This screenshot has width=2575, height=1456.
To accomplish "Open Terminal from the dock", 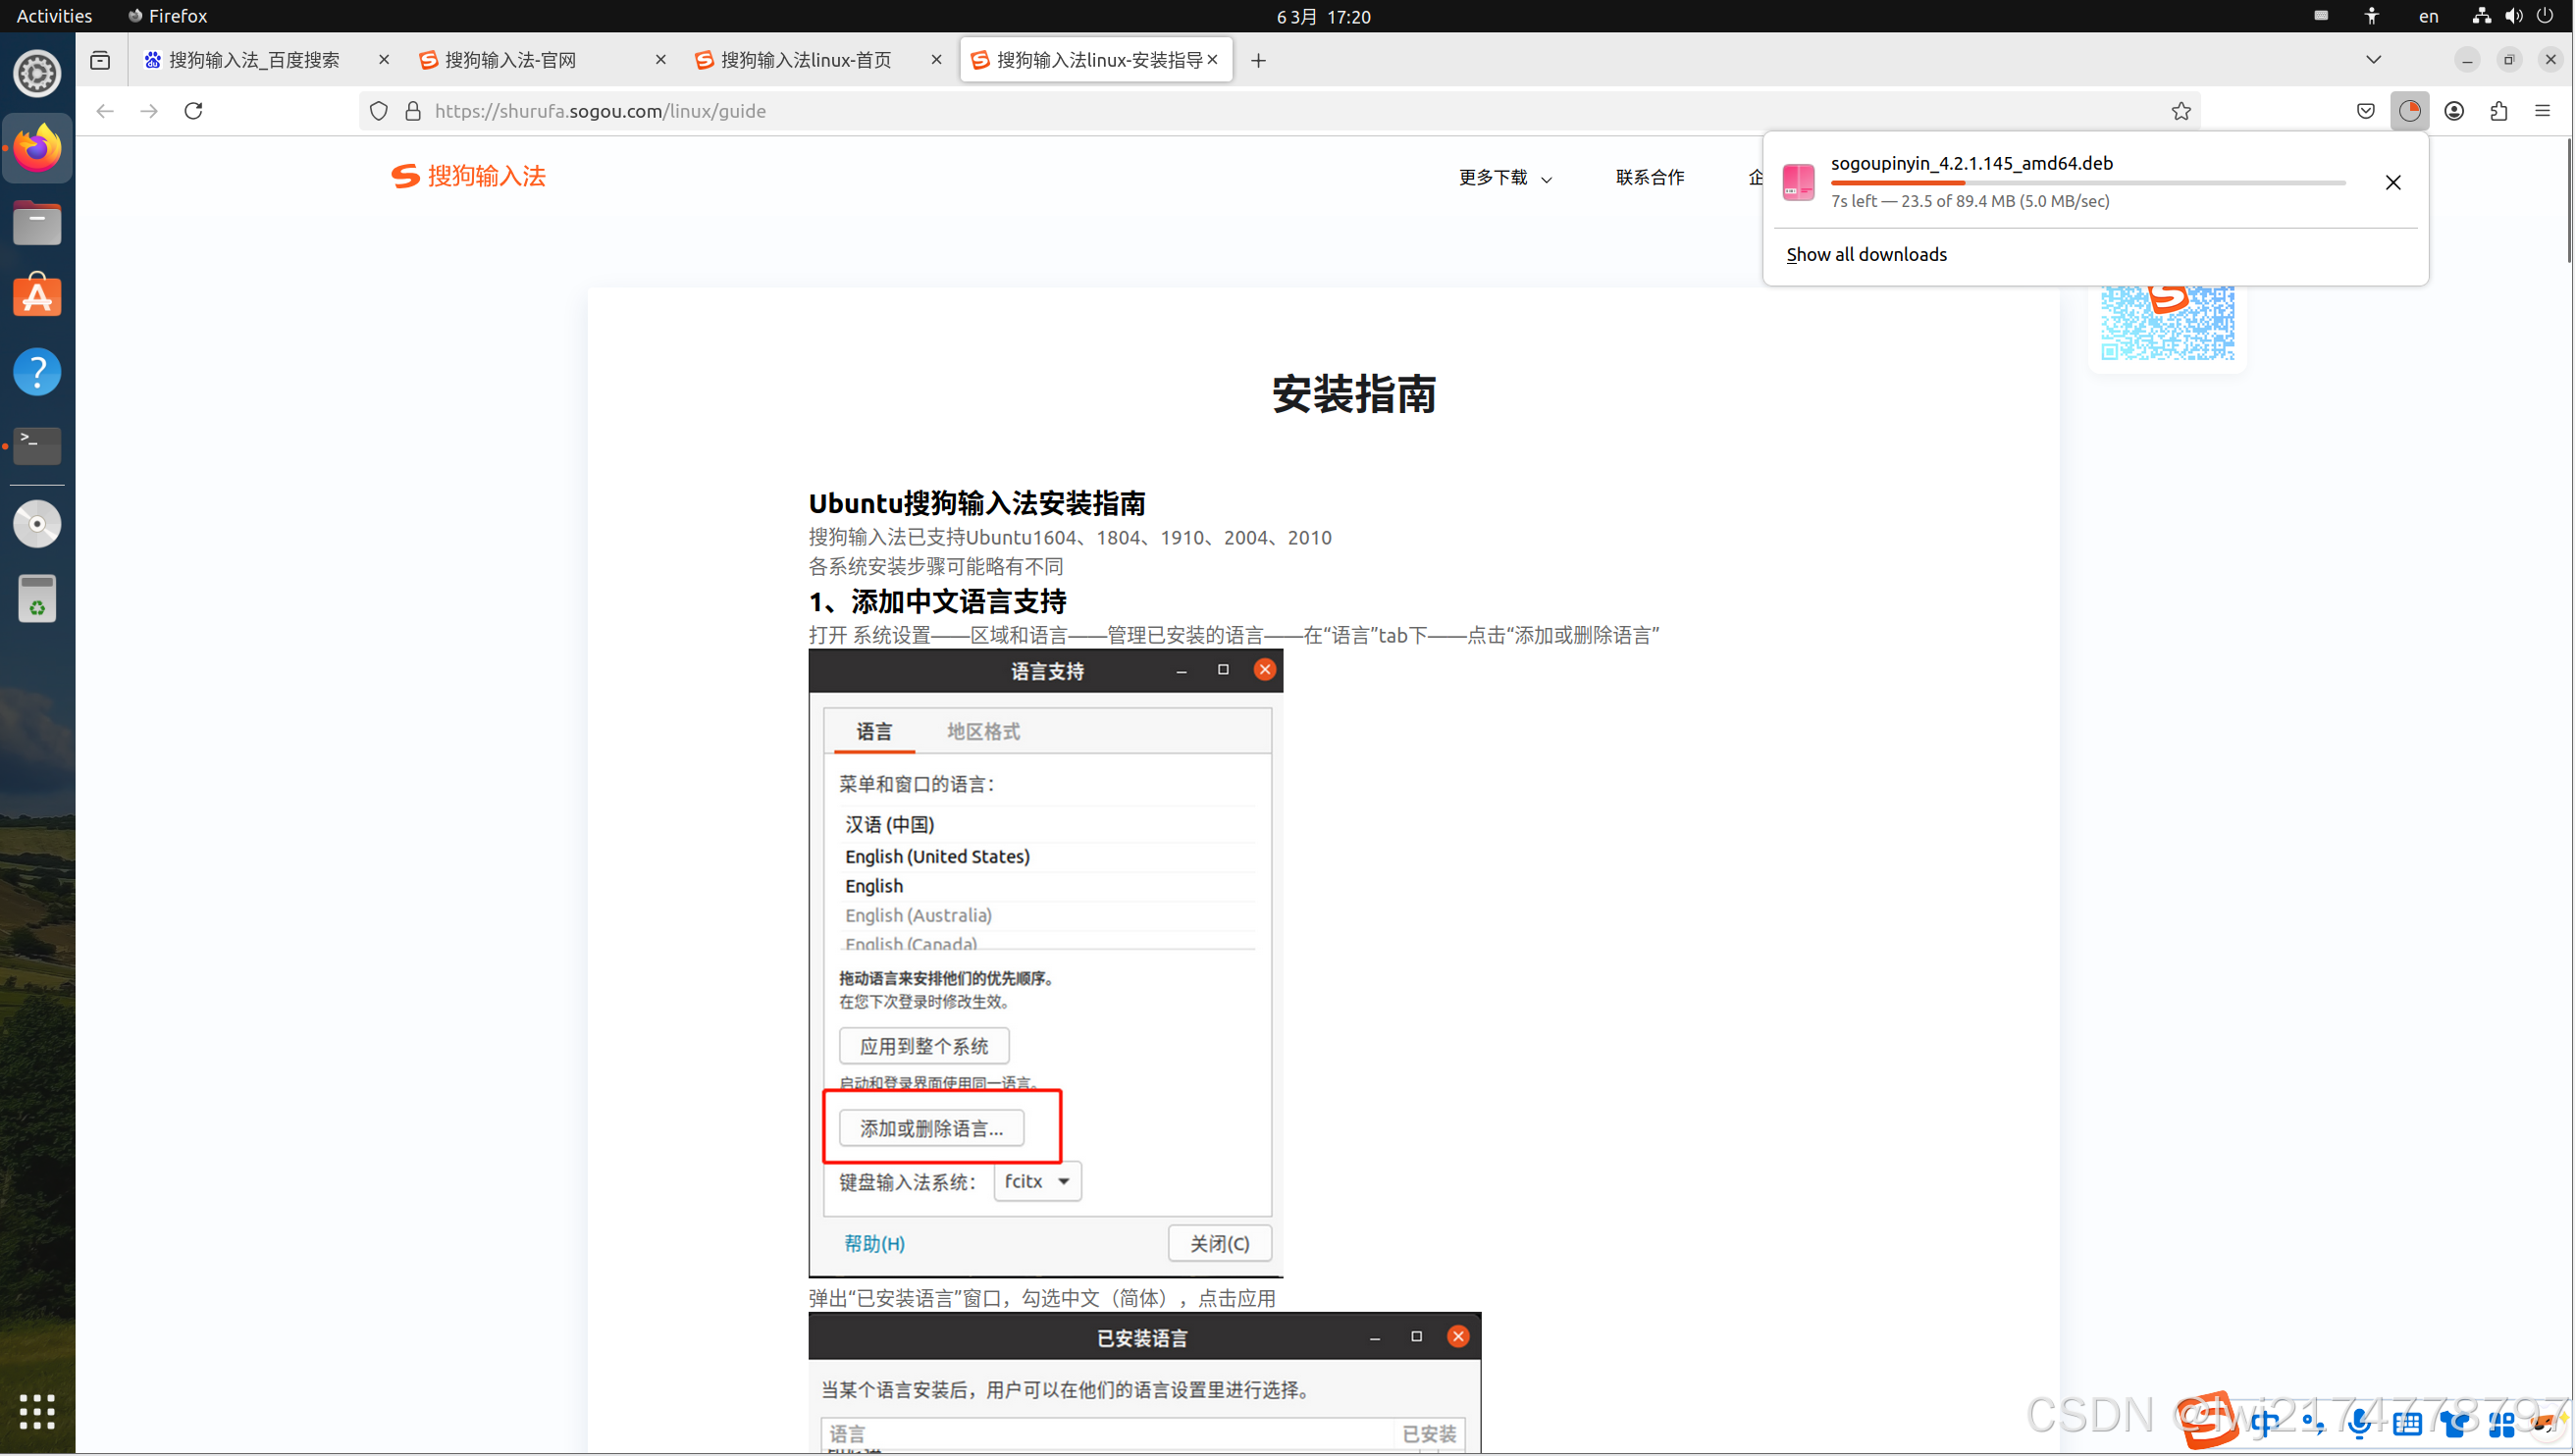I will [37, 446].
